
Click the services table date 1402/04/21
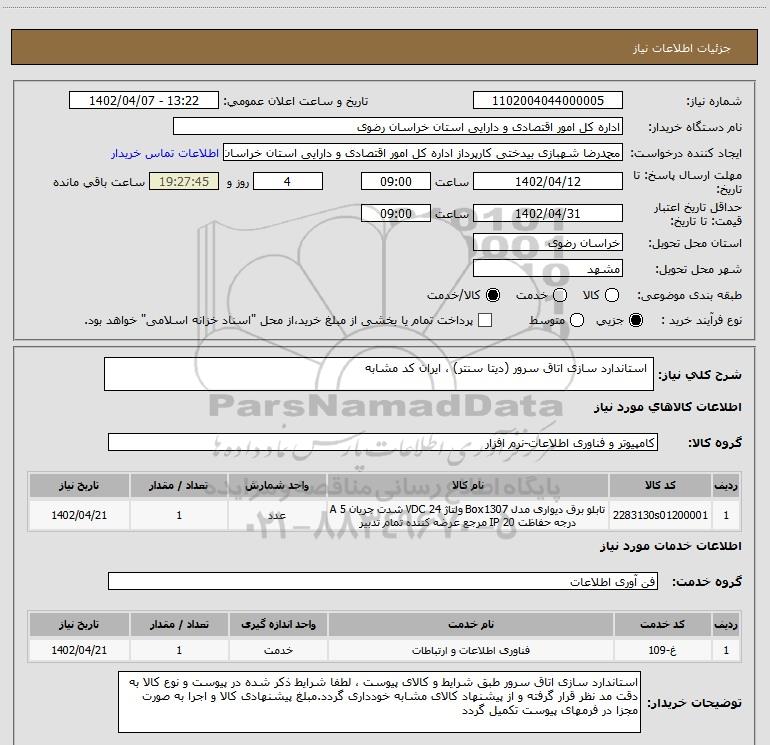[x=79, y=650]
